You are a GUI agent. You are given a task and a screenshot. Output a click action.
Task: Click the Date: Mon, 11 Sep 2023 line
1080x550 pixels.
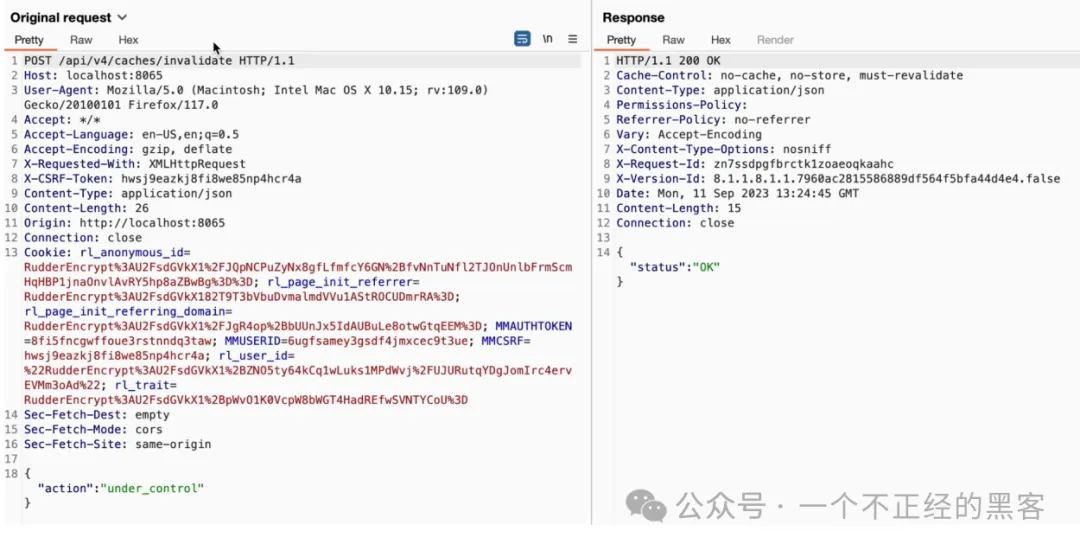tap(737, 193)
